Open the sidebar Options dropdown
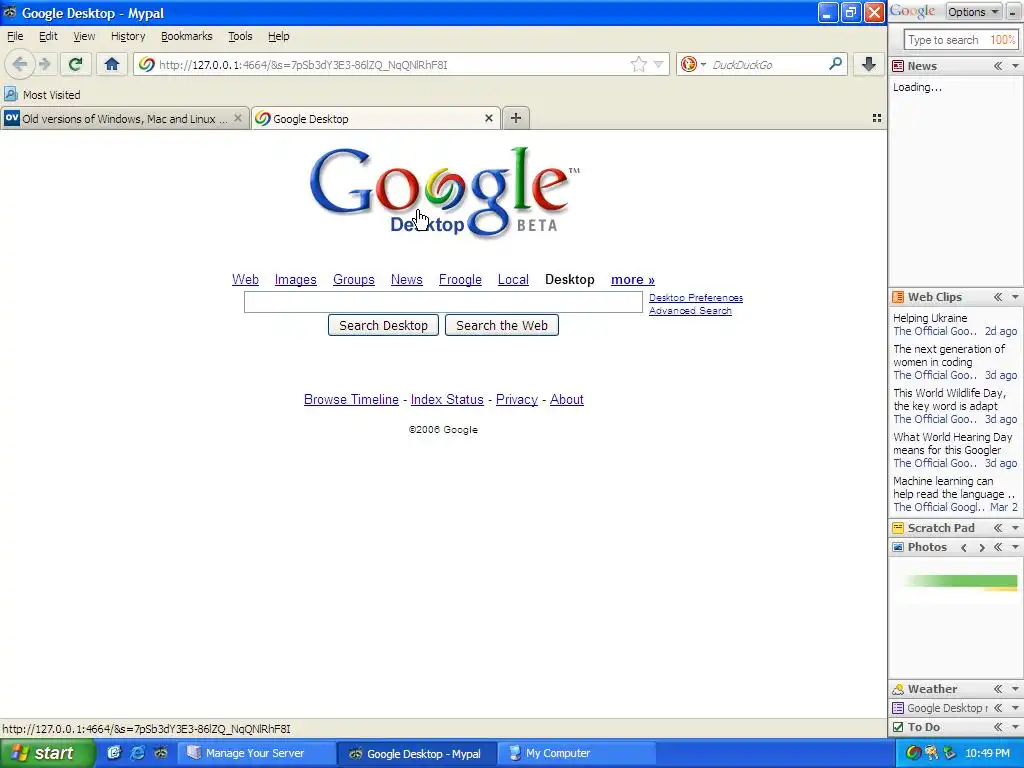 (974, 12)
